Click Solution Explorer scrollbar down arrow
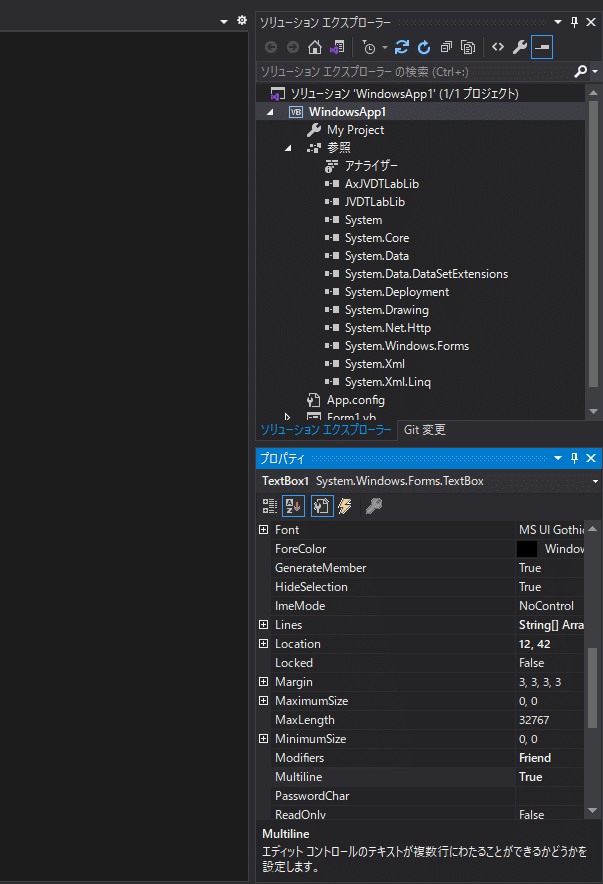Screen dimensions: 603x884 point(593,412)
